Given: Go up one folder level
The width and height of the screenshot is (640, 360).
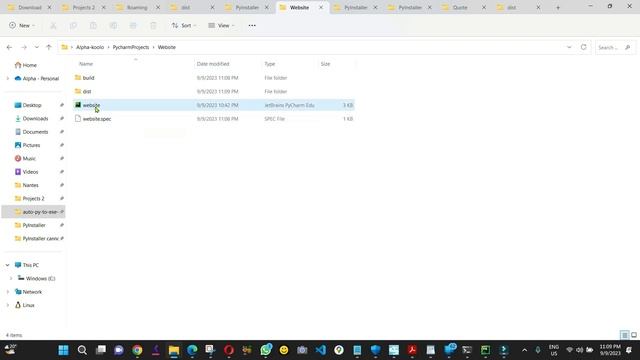Looking at the screenshot, I should pyautogui.click(x=49, y=47).
